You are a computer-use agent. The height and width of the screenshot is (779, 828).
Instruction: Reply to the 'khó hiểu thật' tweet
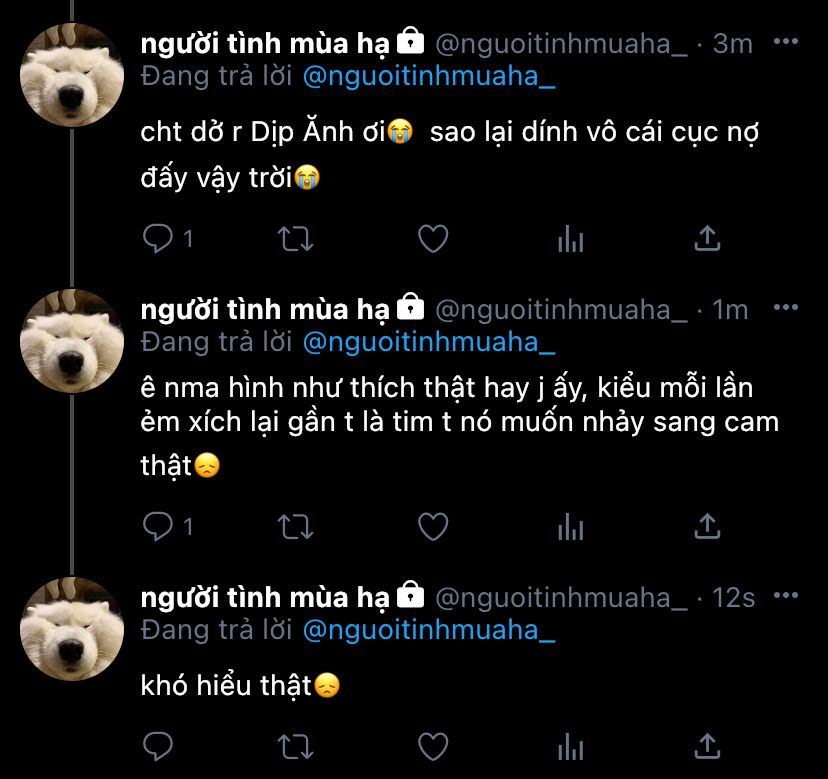point(158,746)
